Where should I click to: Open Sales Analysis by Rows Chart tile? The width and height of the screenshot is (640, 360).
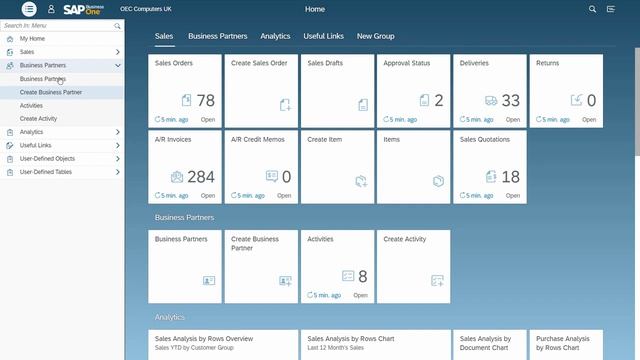pyautogui.click(x=376, y=345)
